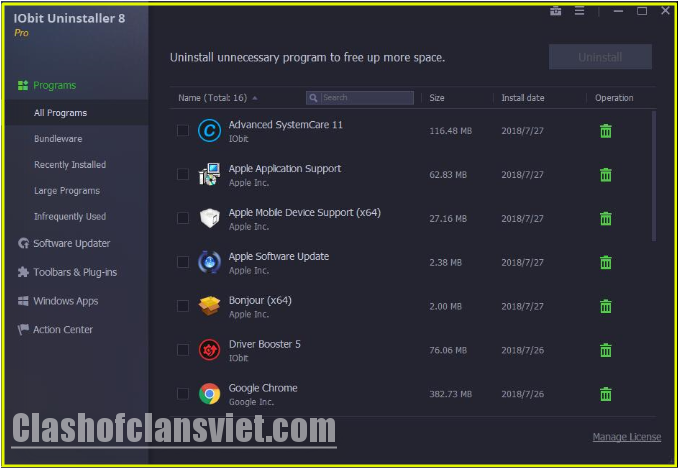This screenshot has width=679, height=469.
Task: Click the Driver Booster 5 red icon
Action: pos(210,350)
